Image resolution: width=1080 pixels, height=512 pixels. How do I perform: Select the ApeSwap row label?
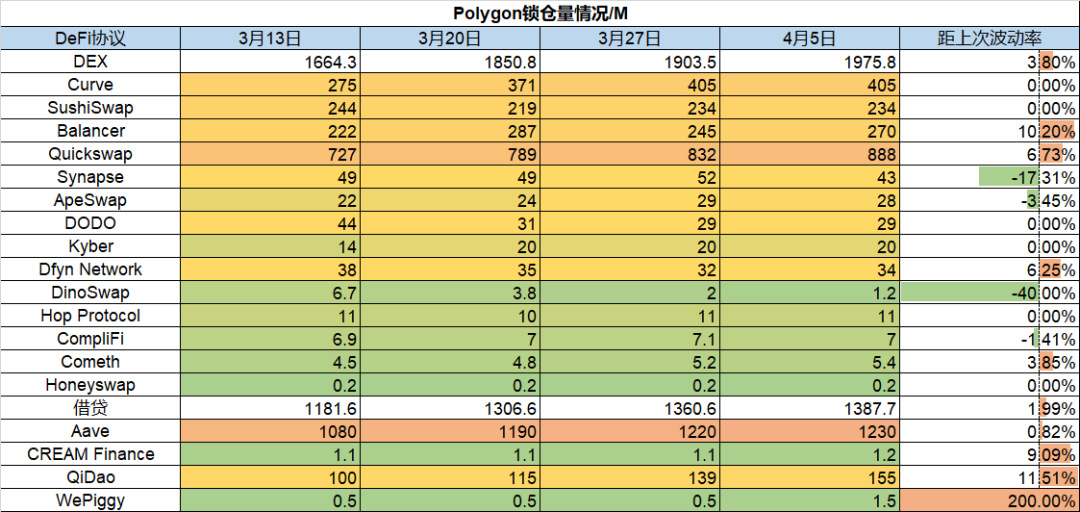(90, 201)
